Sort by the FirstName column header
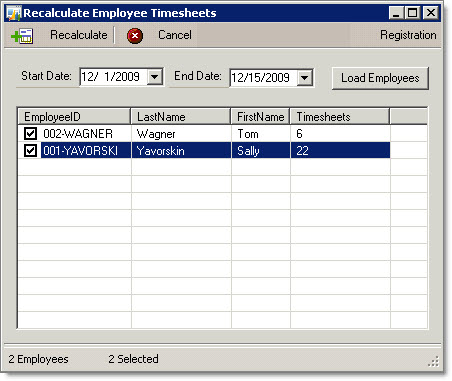The width and height of the screenshot is (452, 381). click(x=260, y=117)
